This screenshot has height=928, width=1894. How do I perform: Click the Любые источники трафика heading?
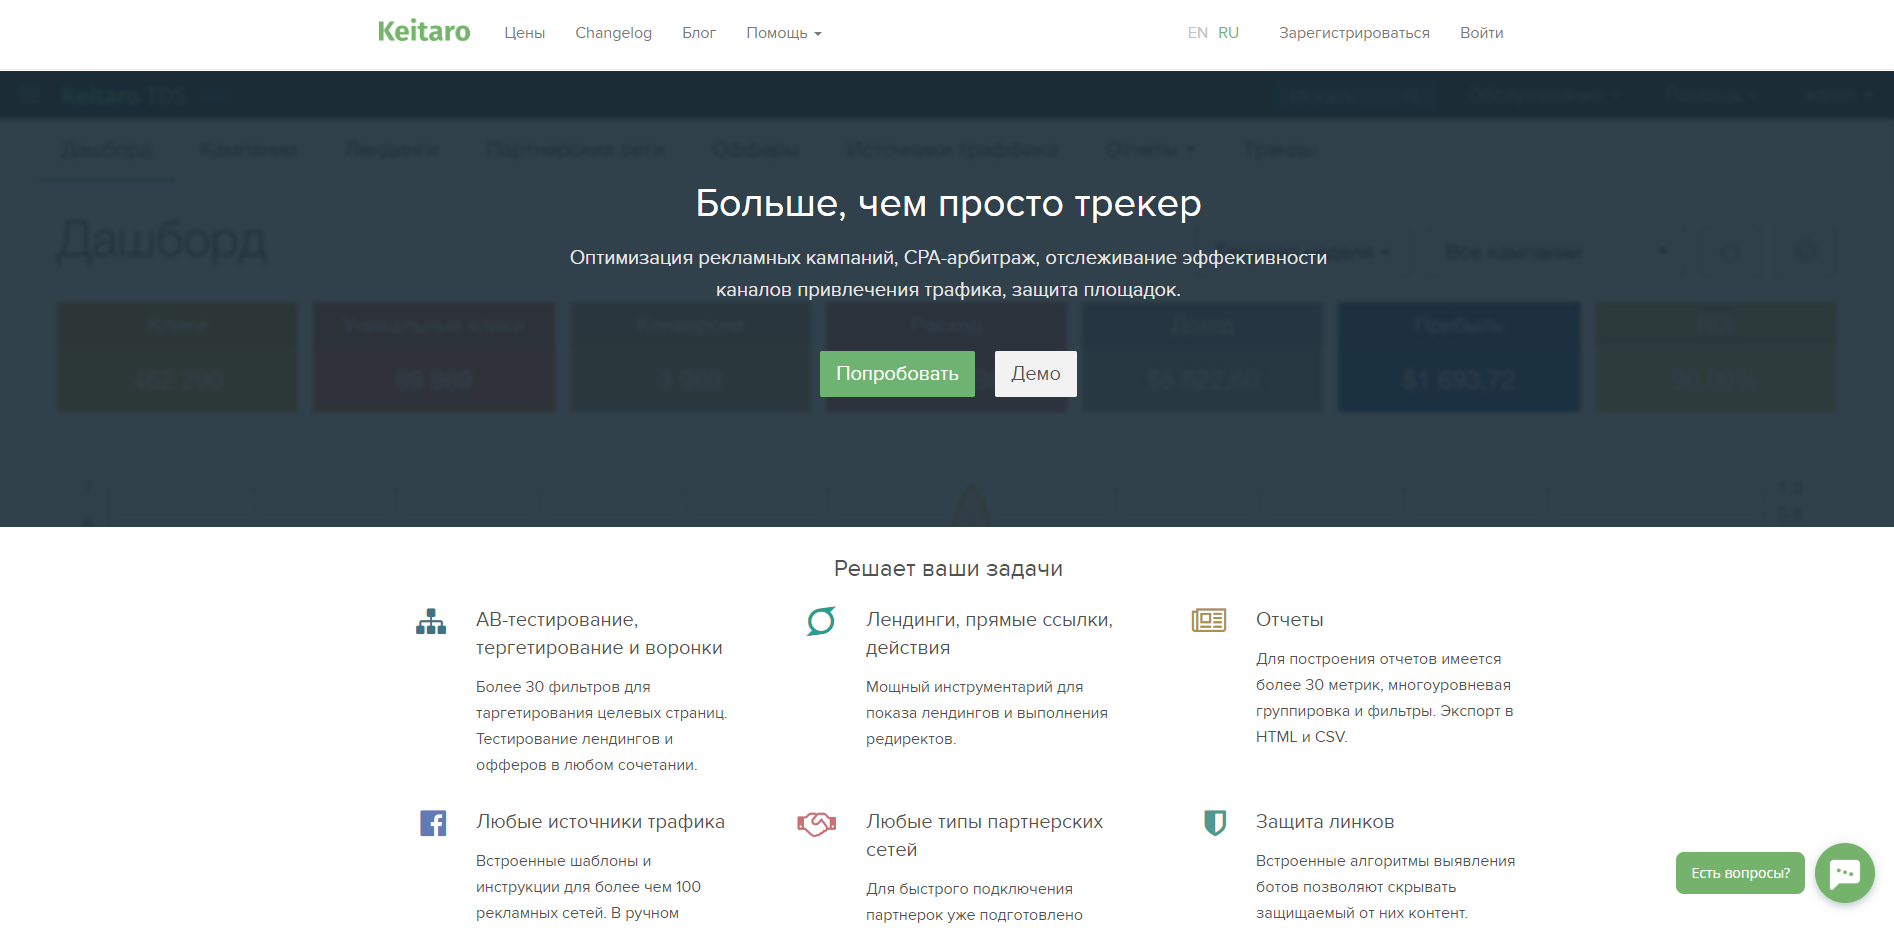[x=600, y=822]
